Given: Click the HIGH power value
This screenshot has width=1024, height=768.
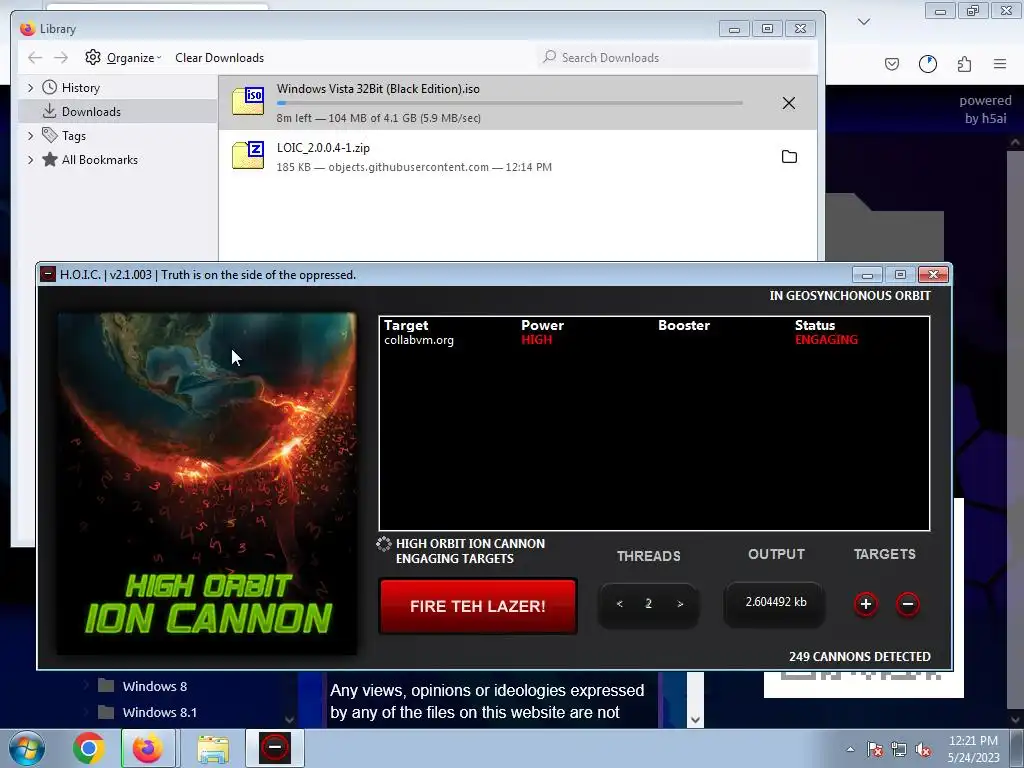Looking at the screenshot, I should click(536, 340).
